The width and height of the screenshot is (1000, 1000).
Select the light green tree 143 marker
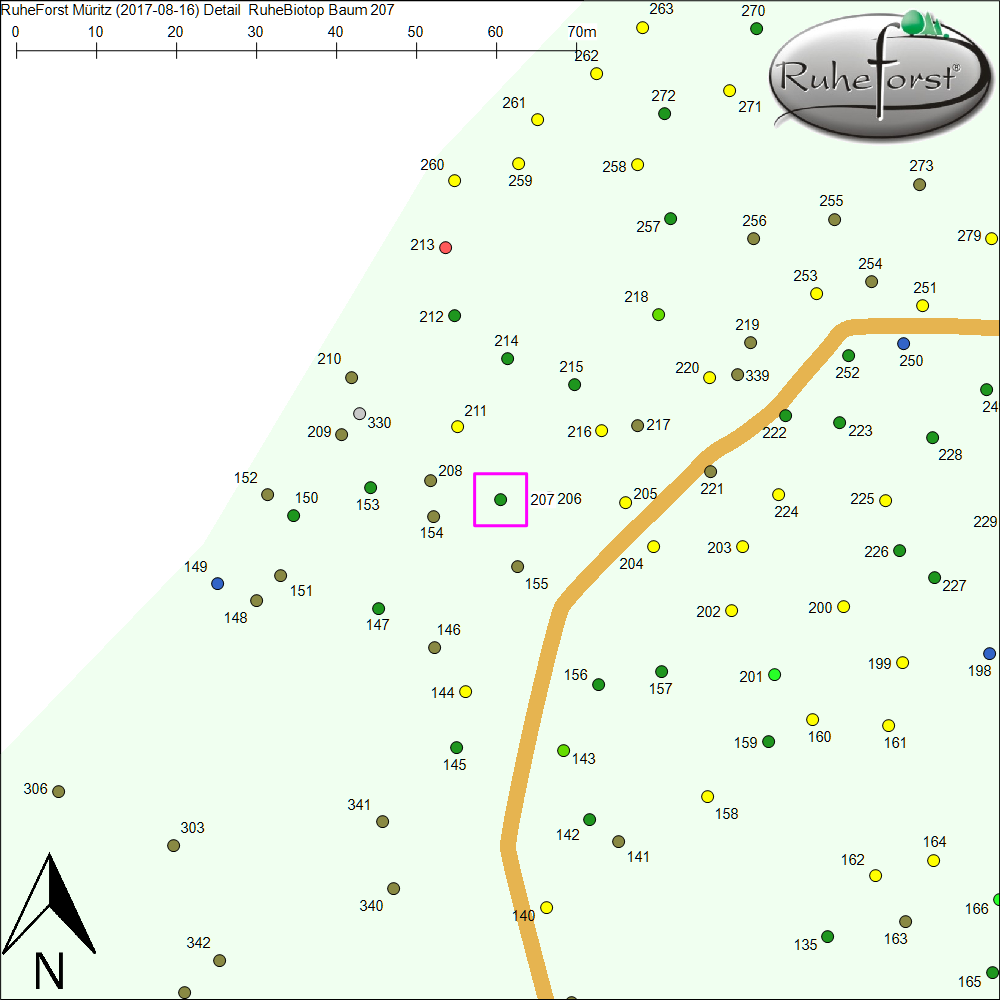pyautogui.click(x=563, y=750)
